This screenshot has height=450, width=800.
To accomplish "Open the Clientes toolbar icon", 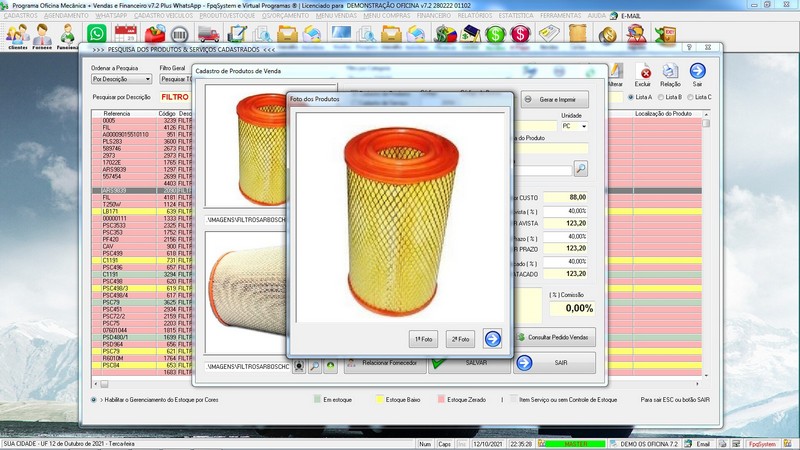I will (x=18, y=36).
